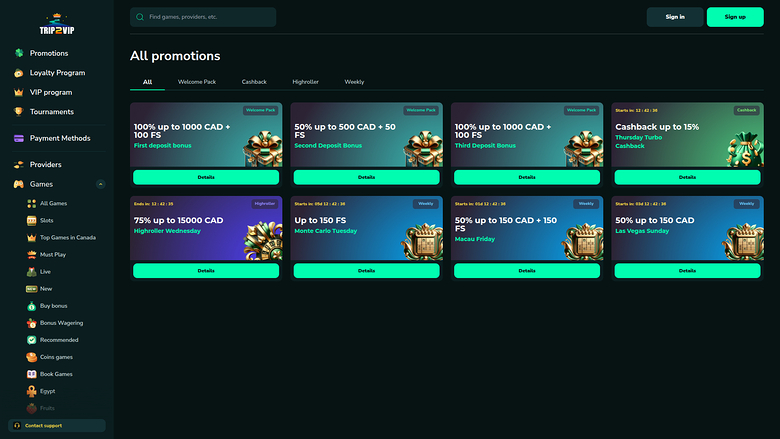Open Details for First deposit bonus
The width and height of the screenshot is (780, 439).
pyautogui.click(x=206, y=177)
